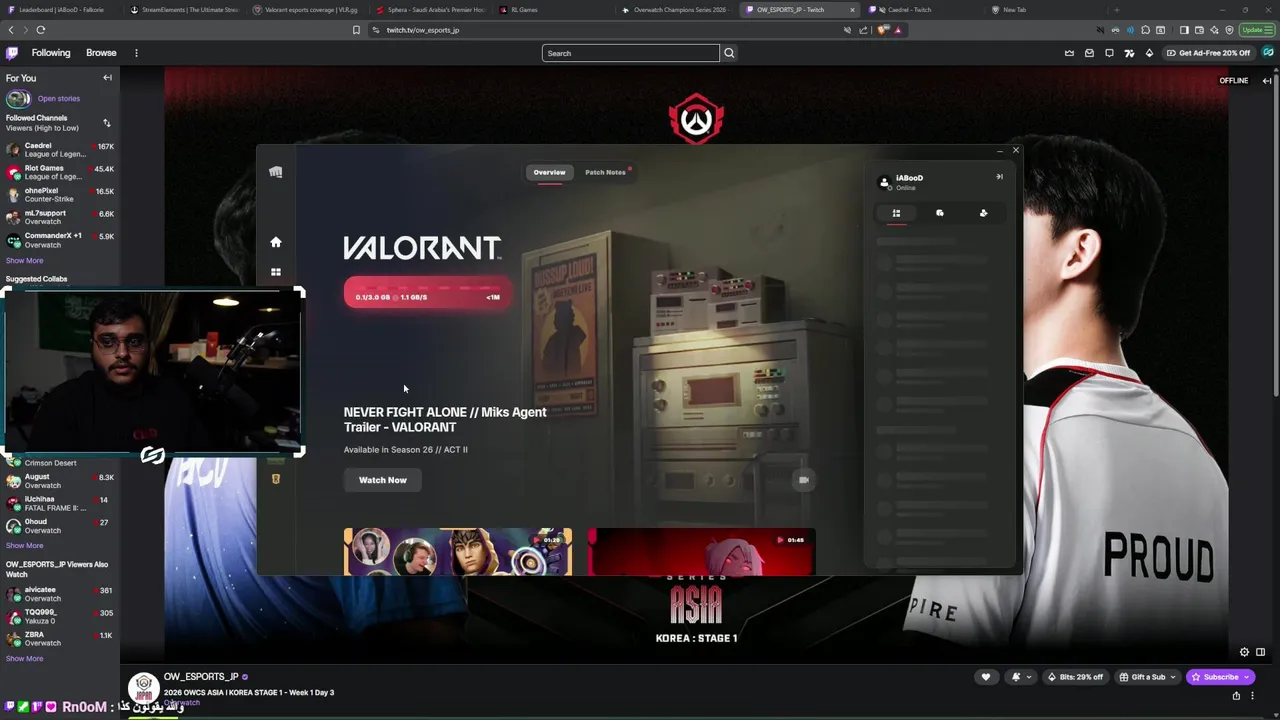
Task: Collapse the Riot client social panel
Action: tap(999, 177)
